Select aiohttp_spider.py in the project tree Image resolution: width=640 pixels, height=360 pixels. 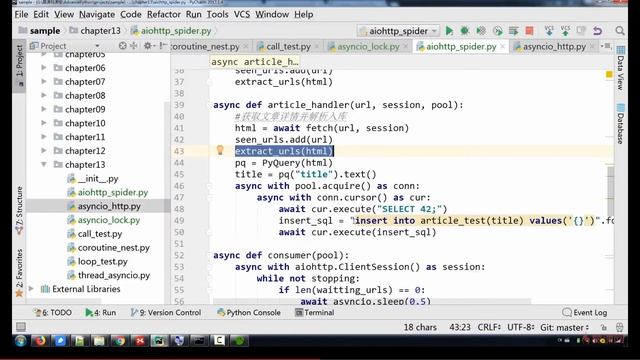pyautogui.click(x=113, y=192)
